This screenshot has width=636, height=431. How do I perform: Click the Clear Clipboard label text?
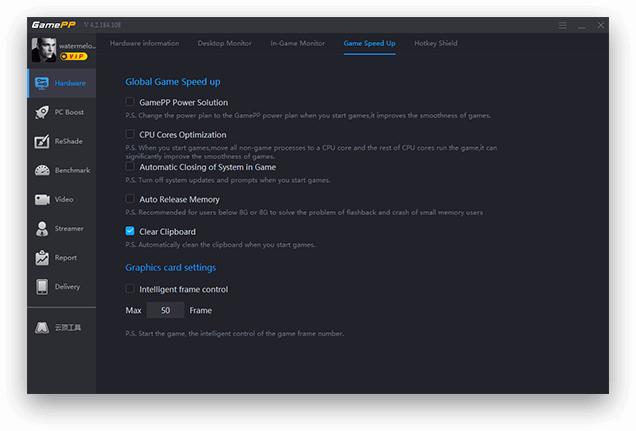(x=168, y=232)
